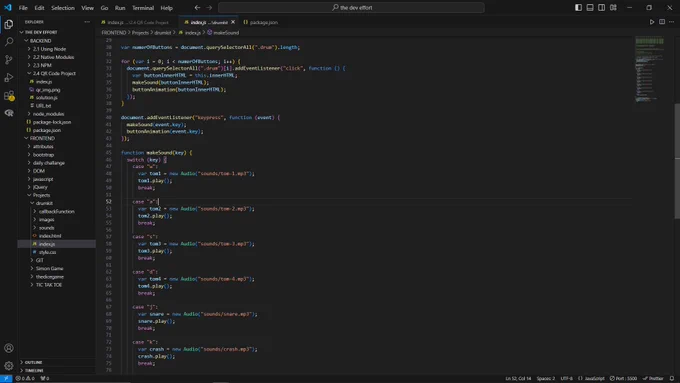Open the Manage gear icon
Screen dimensions: 680x383
click(9, 366)
